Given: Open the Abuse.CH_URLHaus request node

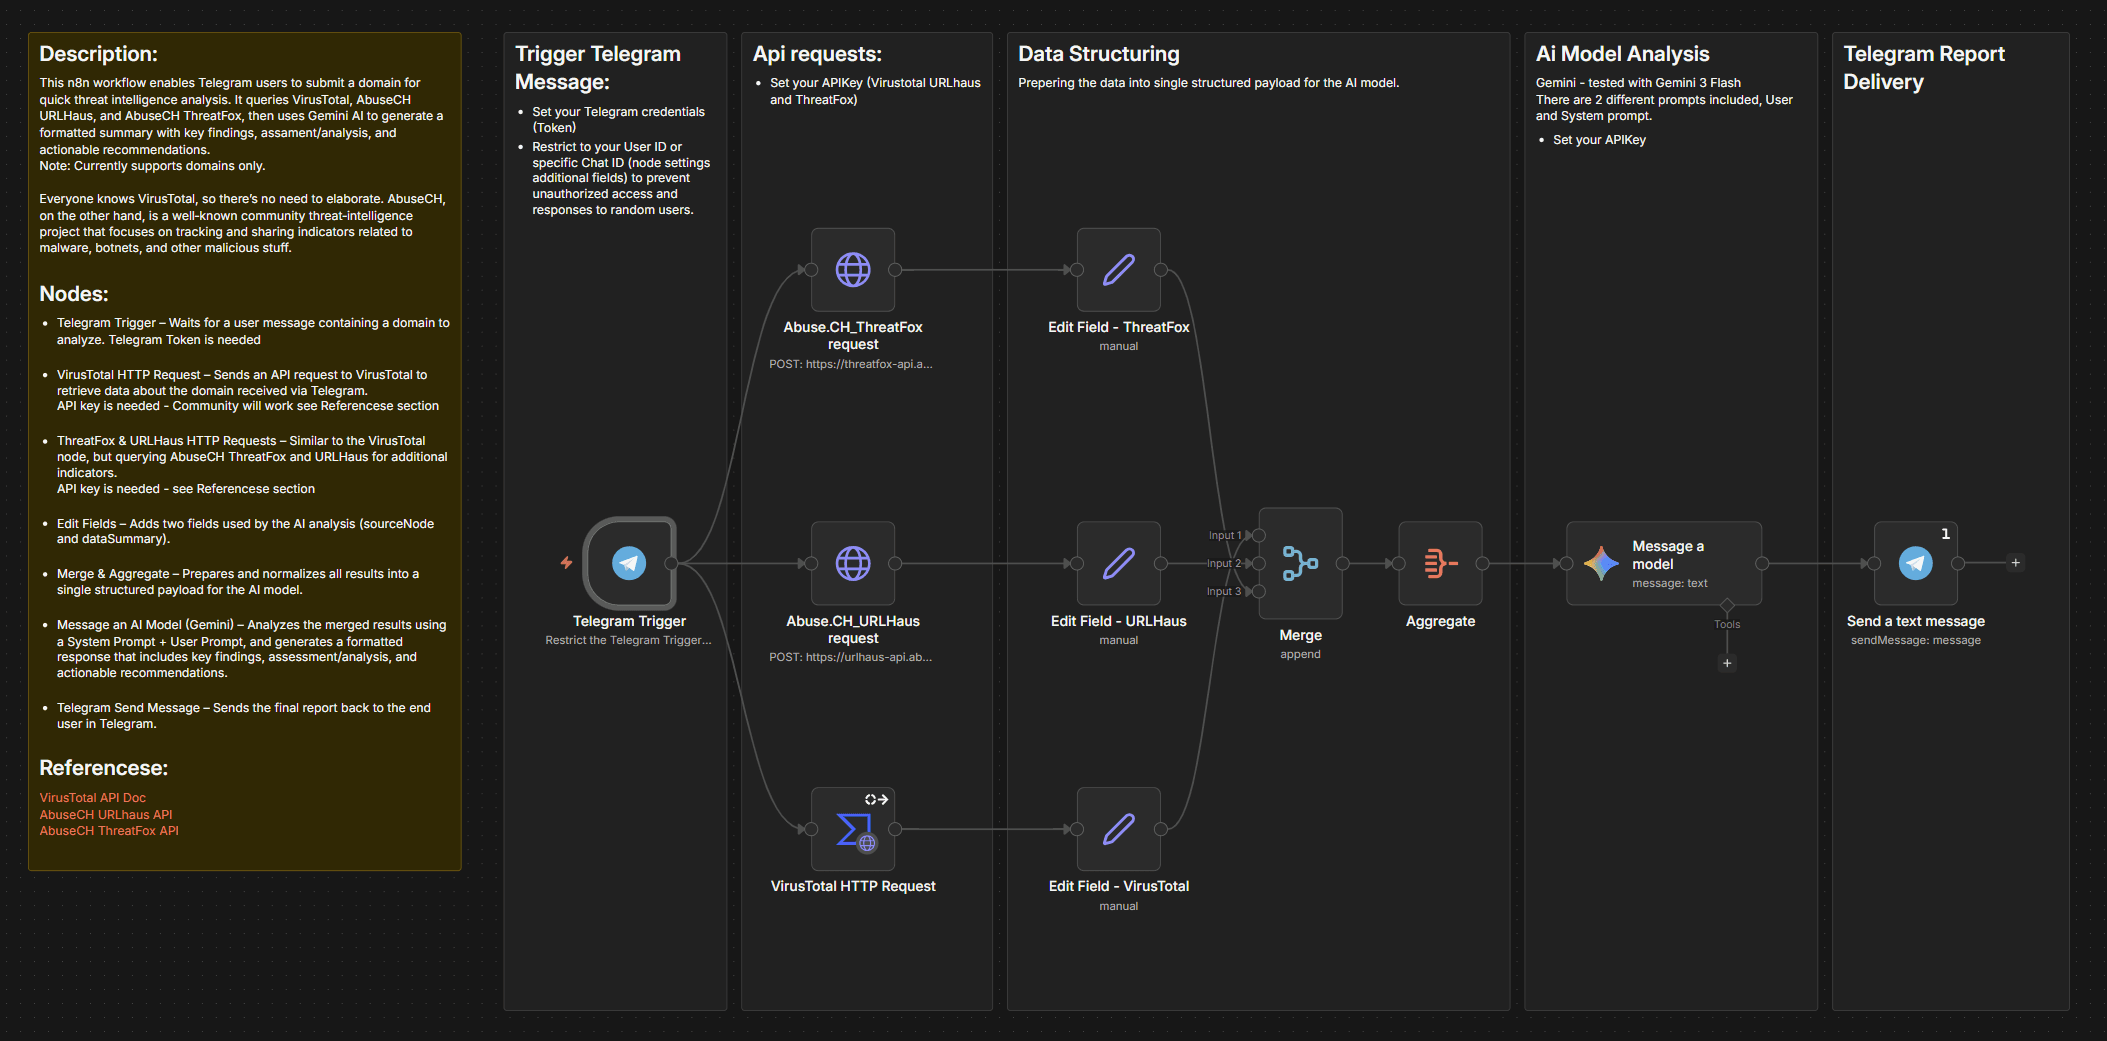Looking at the screenshot, I should pyautogui.click(x=852, y=563).
